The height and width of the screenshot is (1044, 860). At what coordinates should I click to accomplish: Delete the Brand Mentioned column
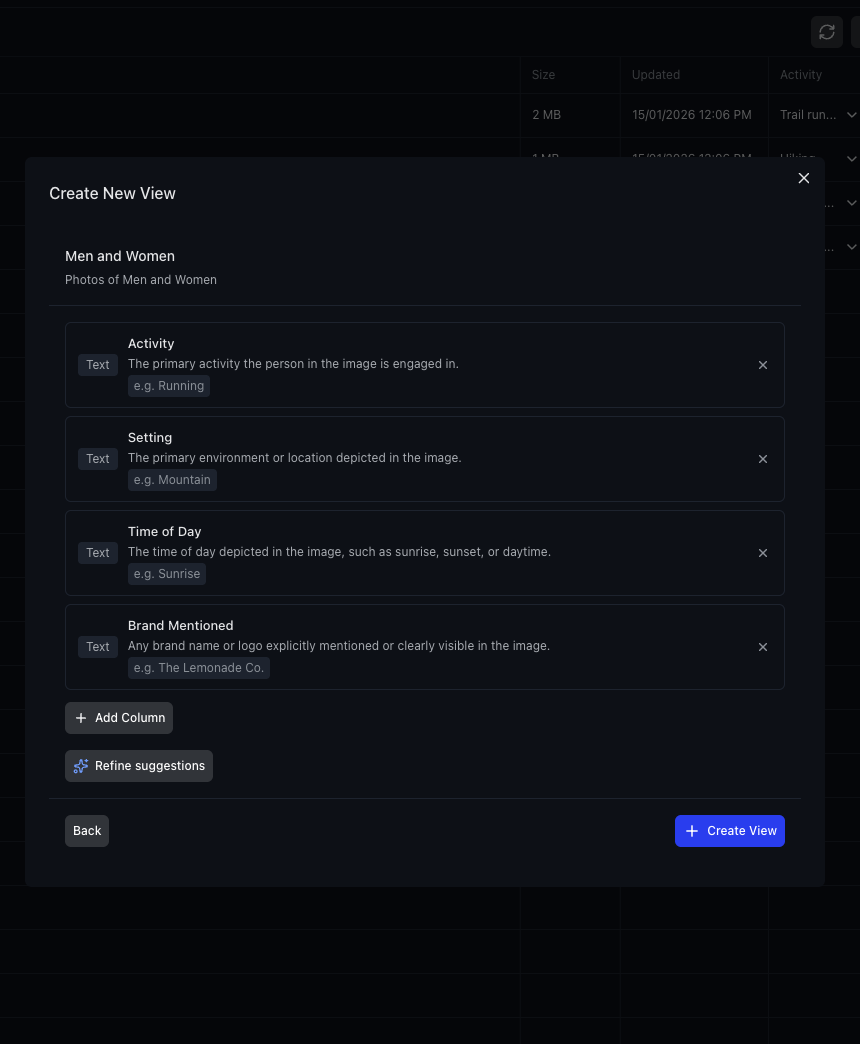[x=763, y=647]
